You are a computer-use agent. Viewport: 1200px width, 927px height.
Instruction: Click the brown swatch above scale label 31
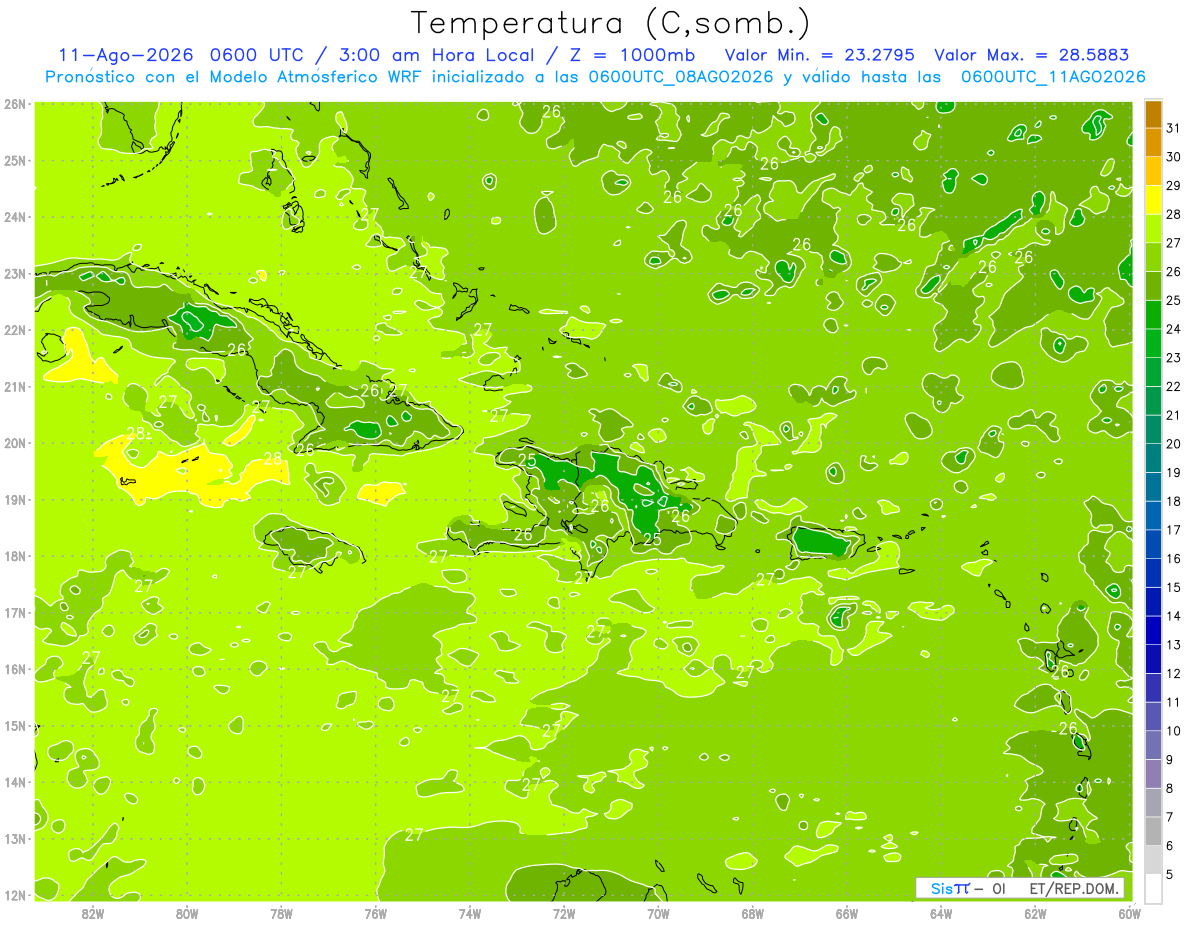1153,114
